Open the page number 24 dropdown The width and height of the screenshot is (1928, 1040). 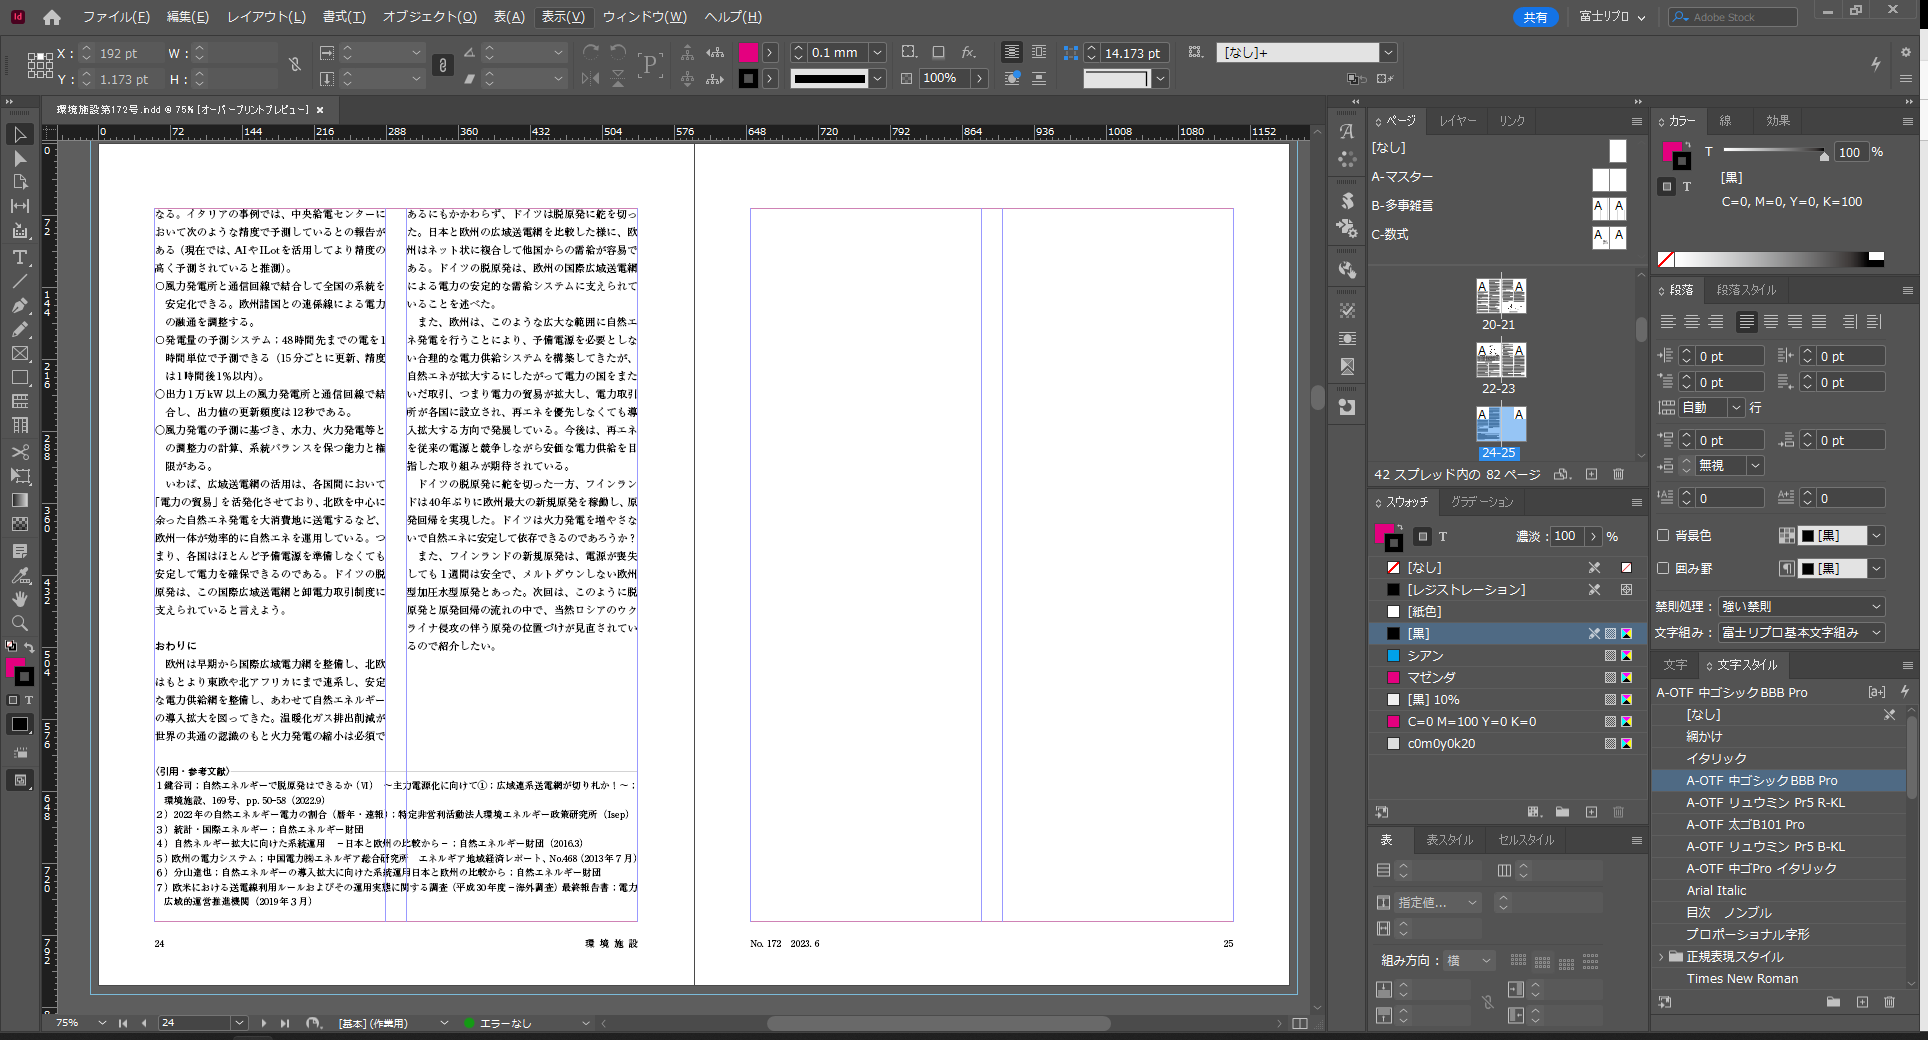239,1023
